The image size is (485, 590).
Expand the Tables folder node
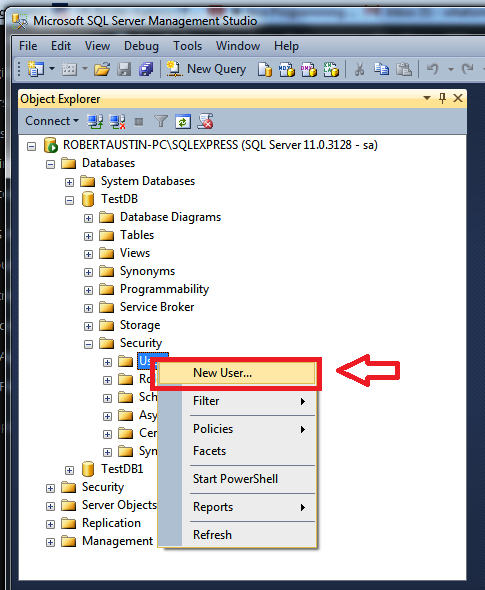[88, 236]
